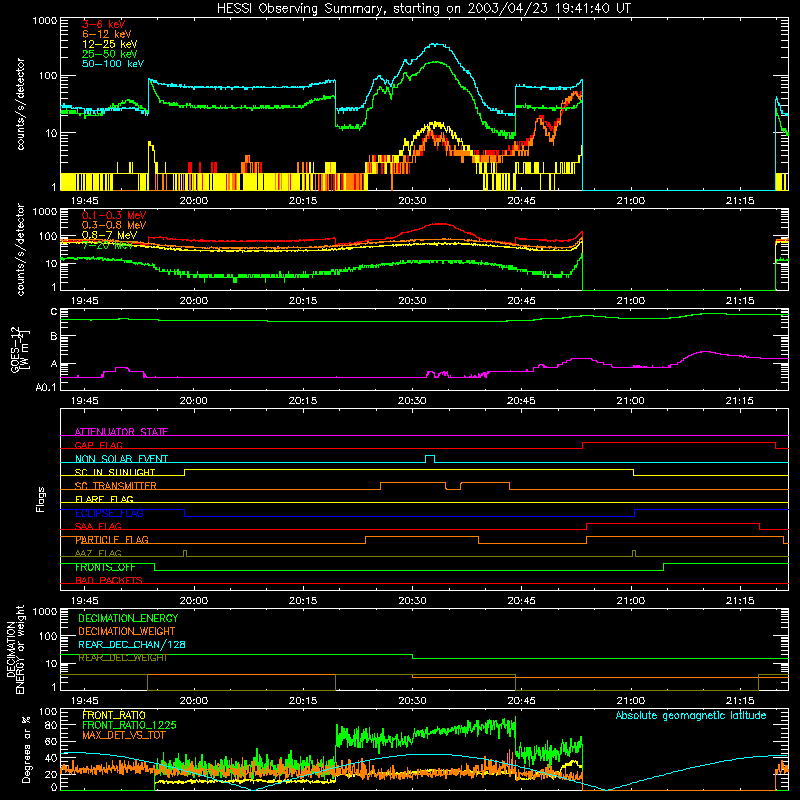Click counts/s/detector axis title of keV panel

[x=20, y=104]
